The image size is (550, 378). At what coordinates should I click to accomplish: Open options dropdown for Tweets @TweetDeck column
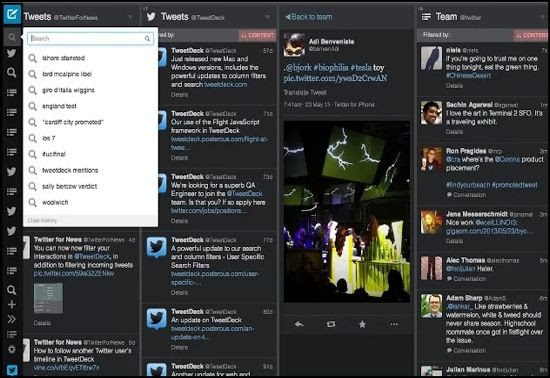pos(268,17)
